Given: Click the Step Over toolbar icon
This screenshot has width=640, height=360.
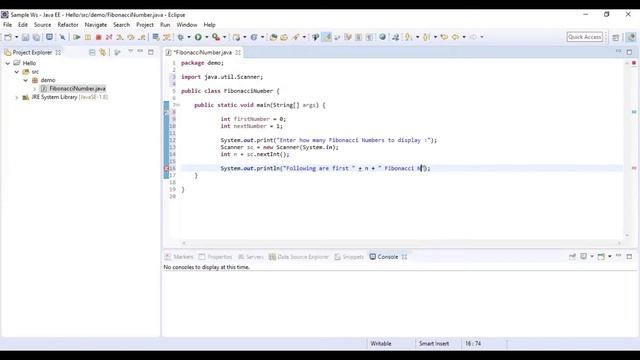Looking at the screenshot, I should tap(131, 37).
